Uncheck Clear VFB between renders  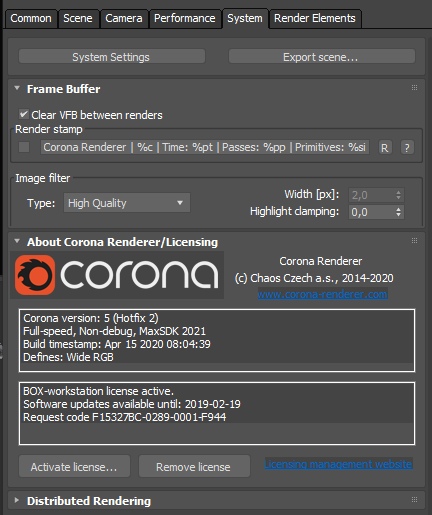pyautogui.click(x=23, y=114)
